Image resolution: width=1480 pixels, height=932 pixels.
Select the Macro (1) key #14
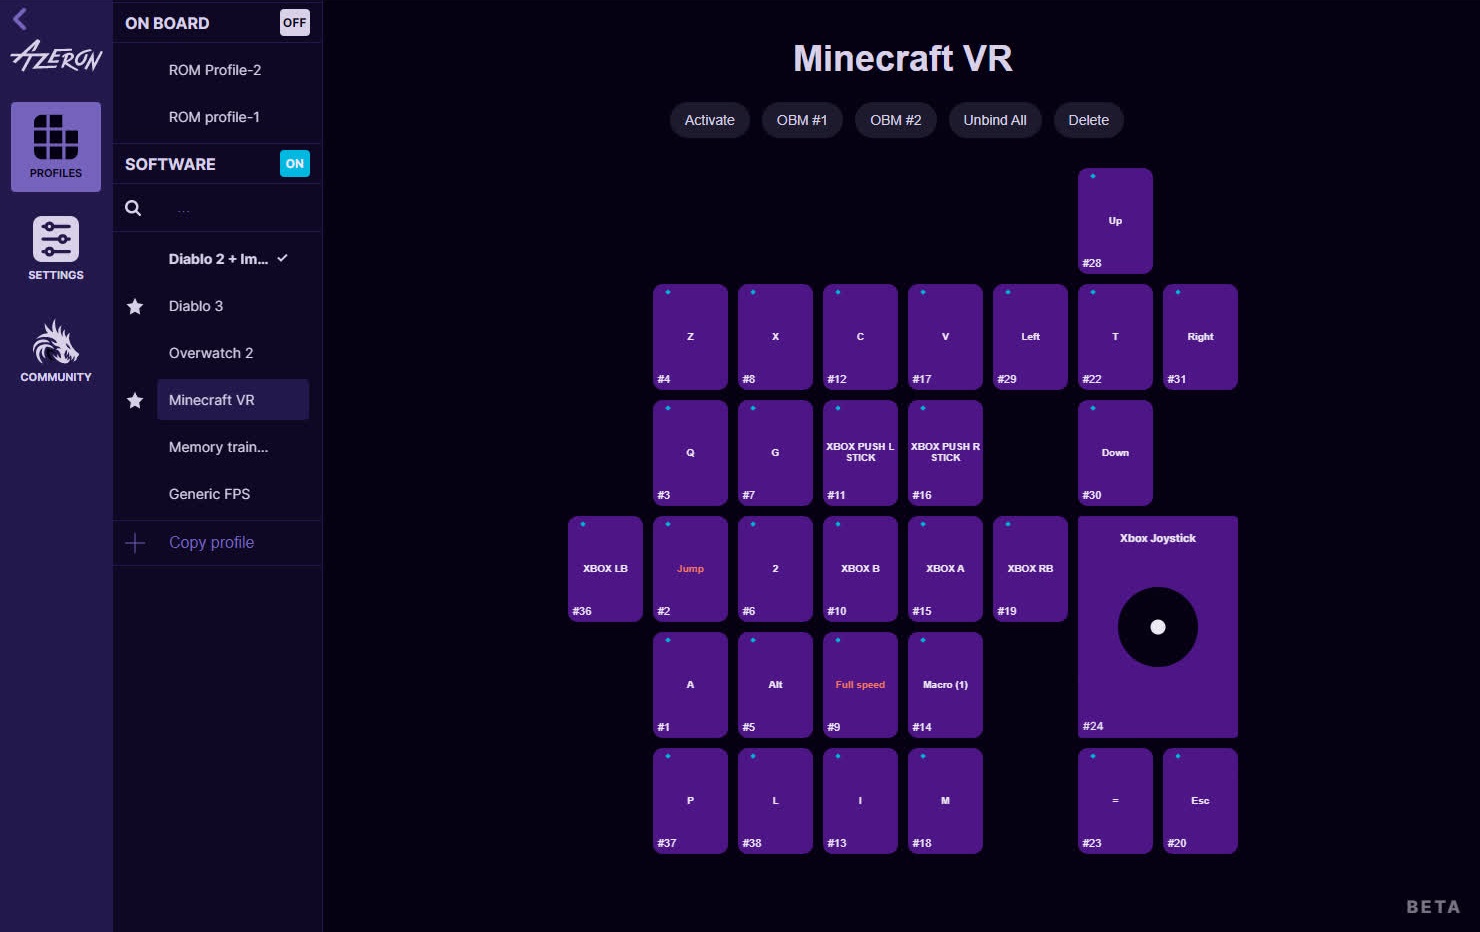(946, 685)
